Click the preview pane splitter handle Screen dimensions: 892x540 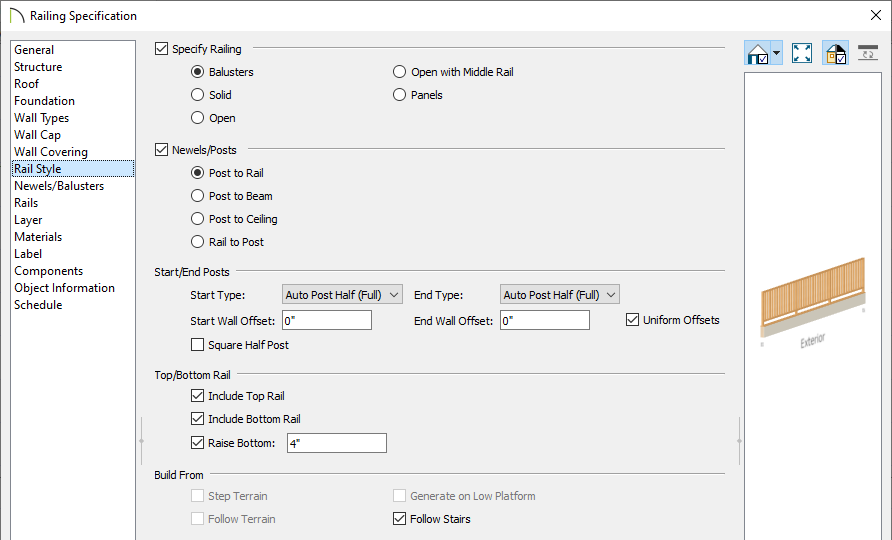739,440
